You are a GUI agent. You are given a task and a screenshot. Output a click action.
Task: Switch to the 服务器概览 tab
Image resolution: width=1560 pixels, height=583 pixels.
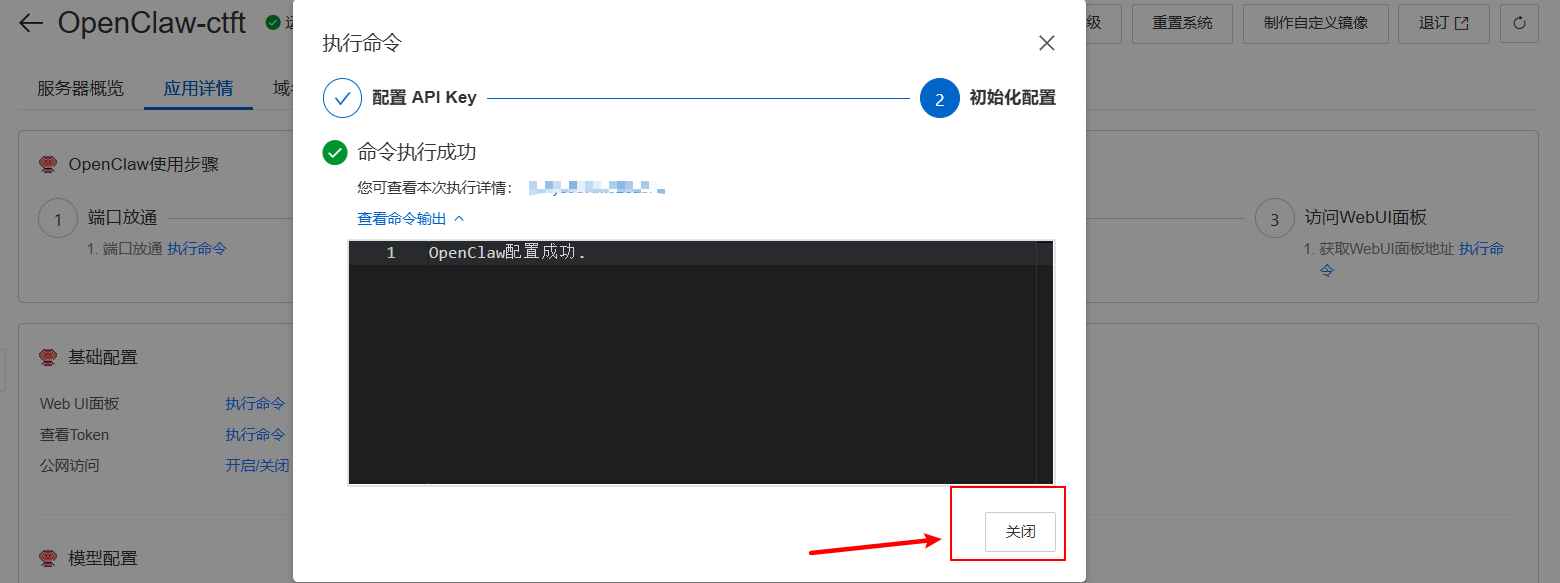(x=80, y=88)
